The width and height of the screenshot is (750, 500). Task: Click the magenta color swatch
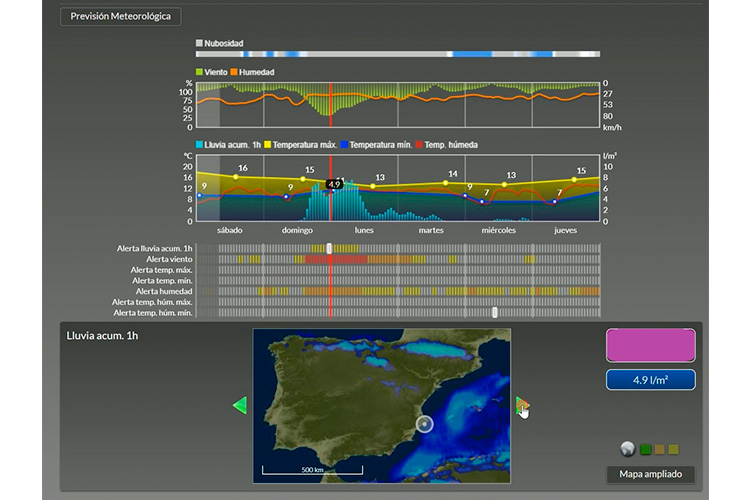[x=650, y=345]
